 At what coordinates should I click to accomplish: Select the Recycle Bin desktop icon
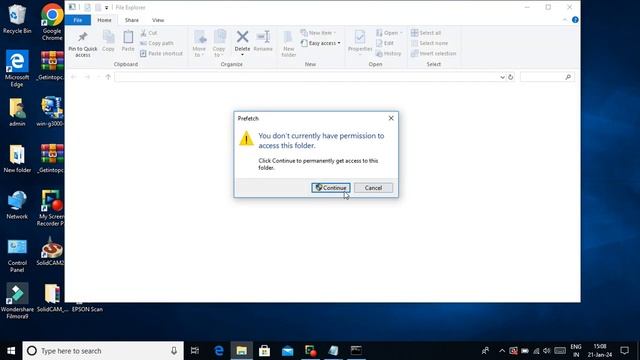click(17, 19)
